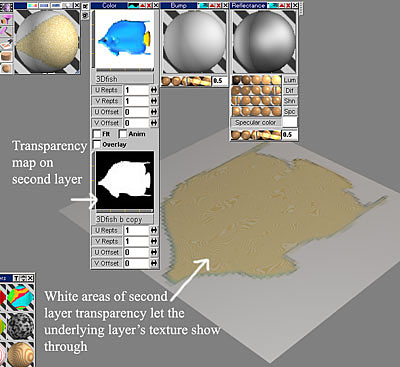Toggle the Anim checkbox
The image size is (400, 367).
point(123,134)
